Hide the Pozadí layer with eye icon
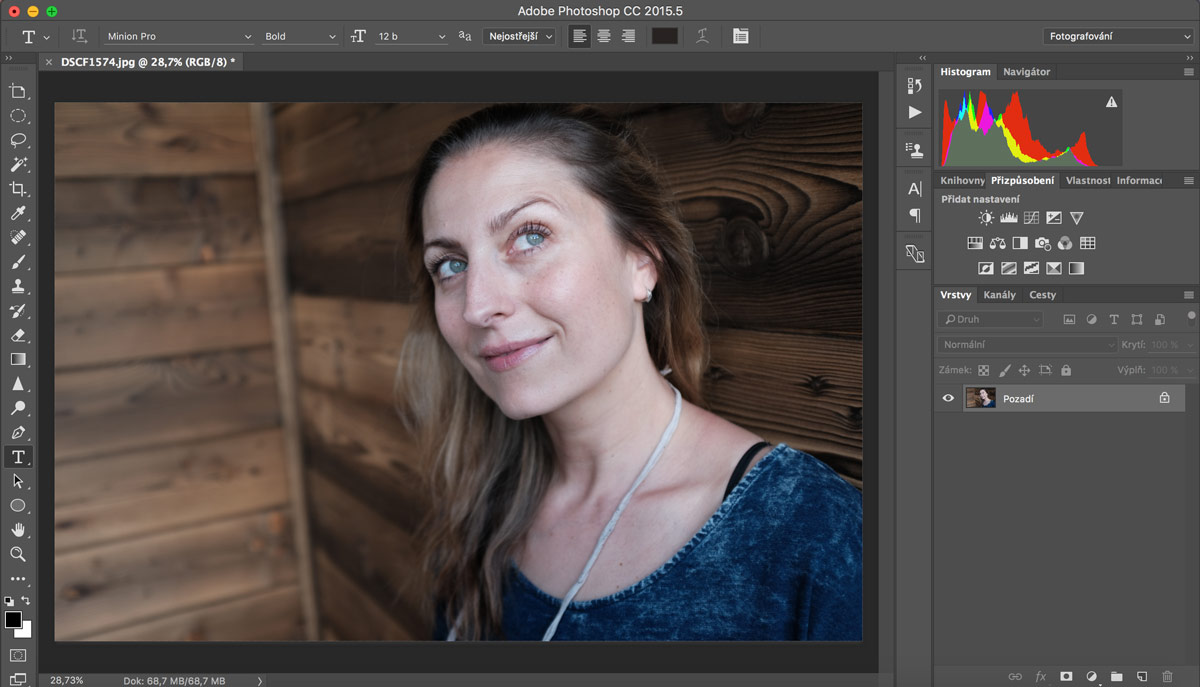 pos(948,398)
